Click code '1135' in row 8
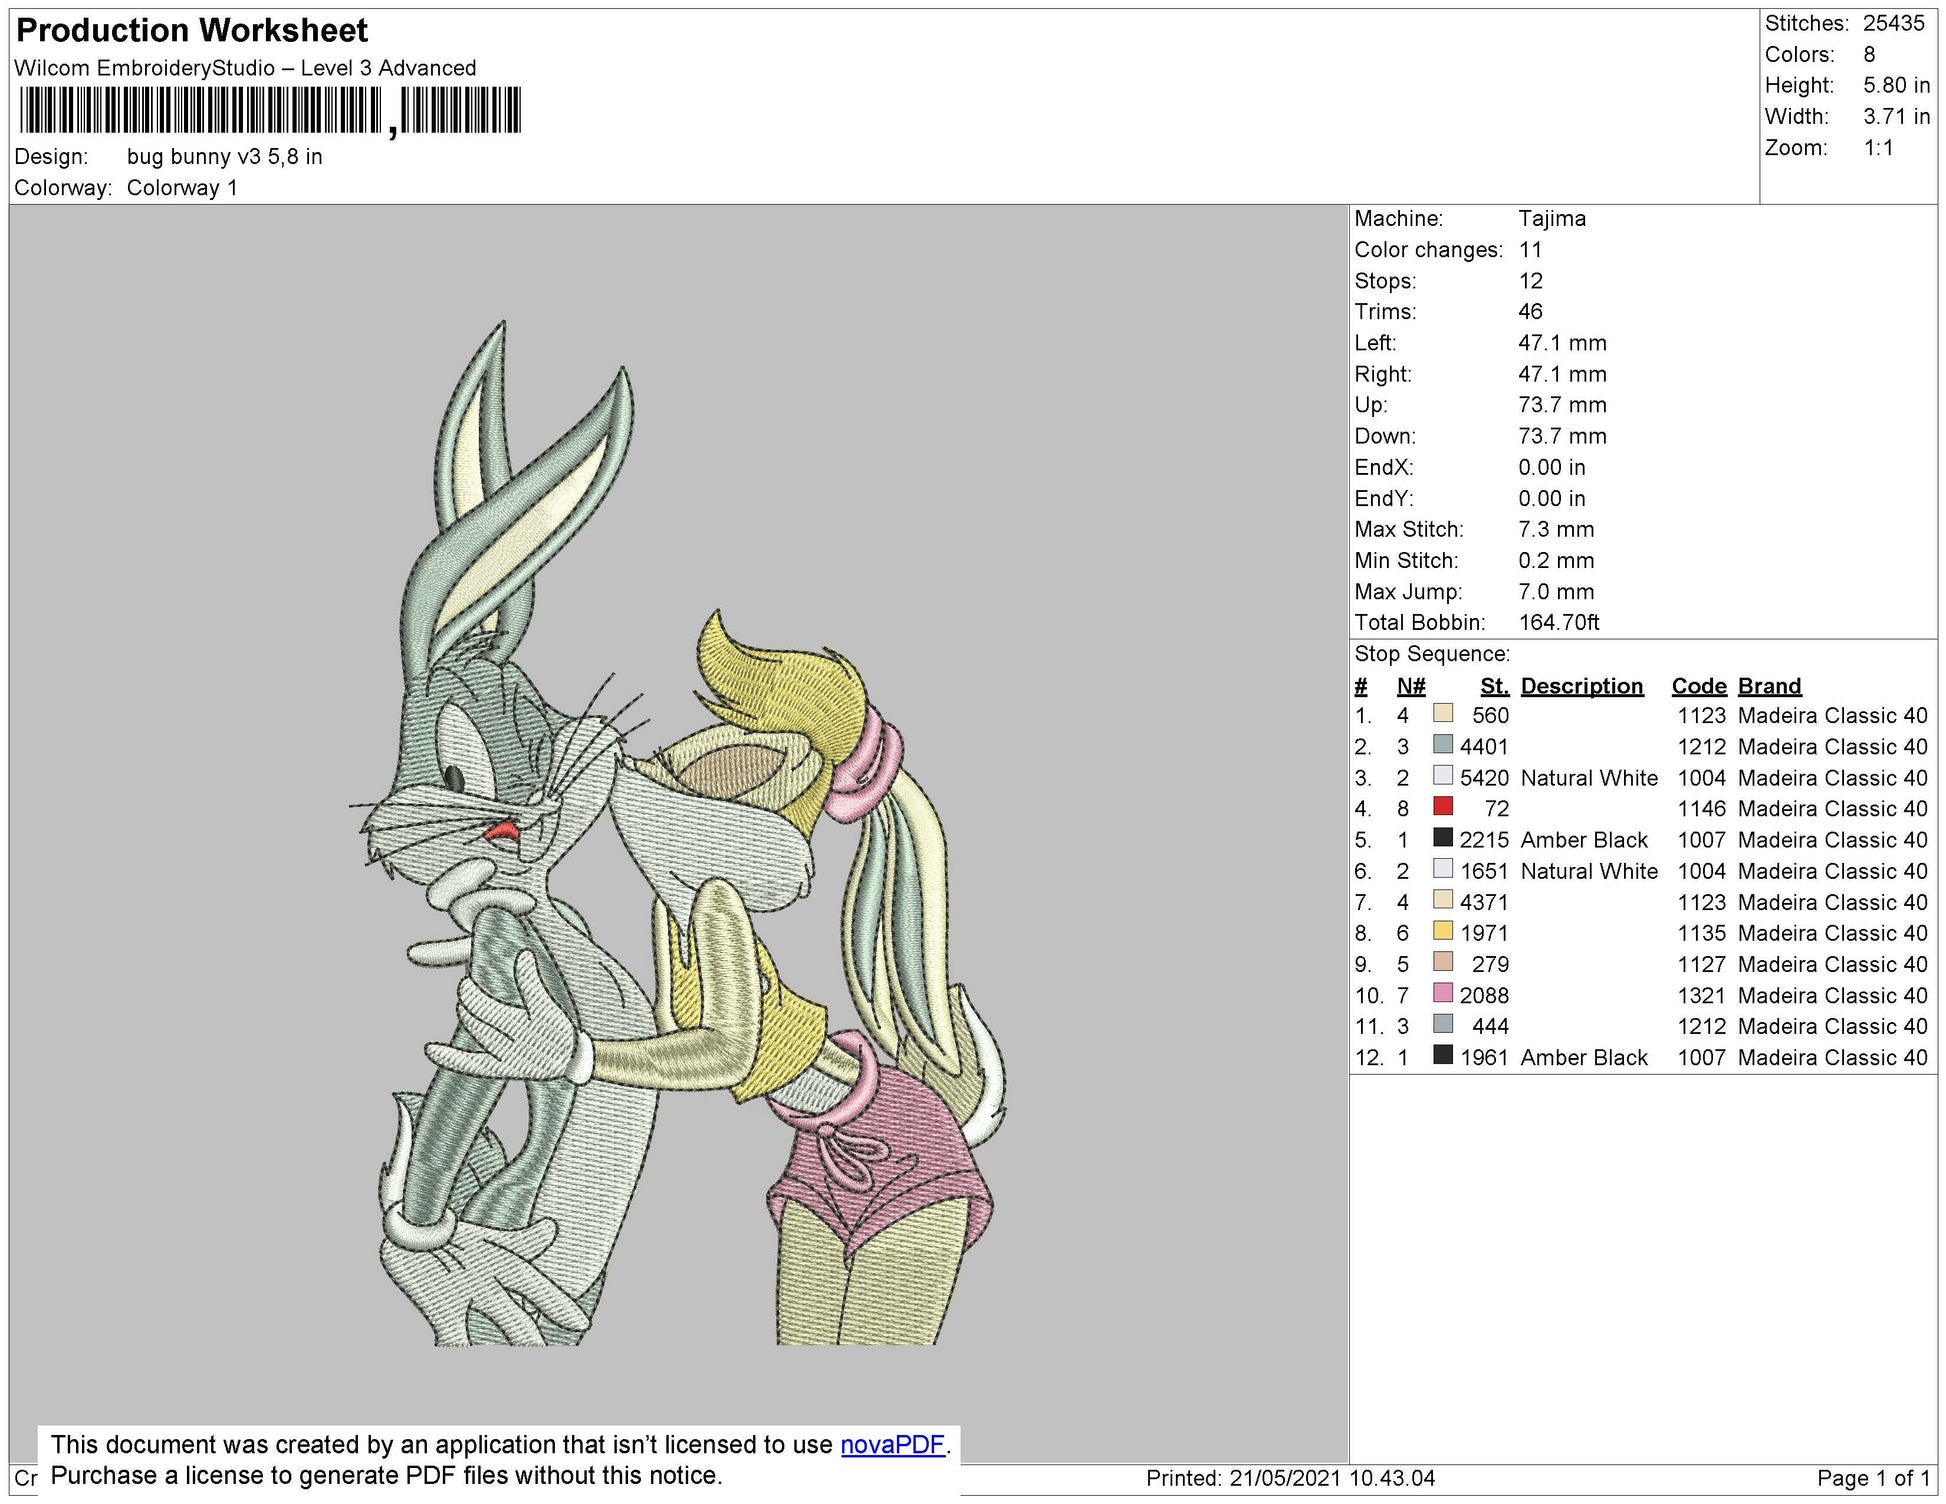Screen dimensions: 1946x1504 click(1702, 933)
